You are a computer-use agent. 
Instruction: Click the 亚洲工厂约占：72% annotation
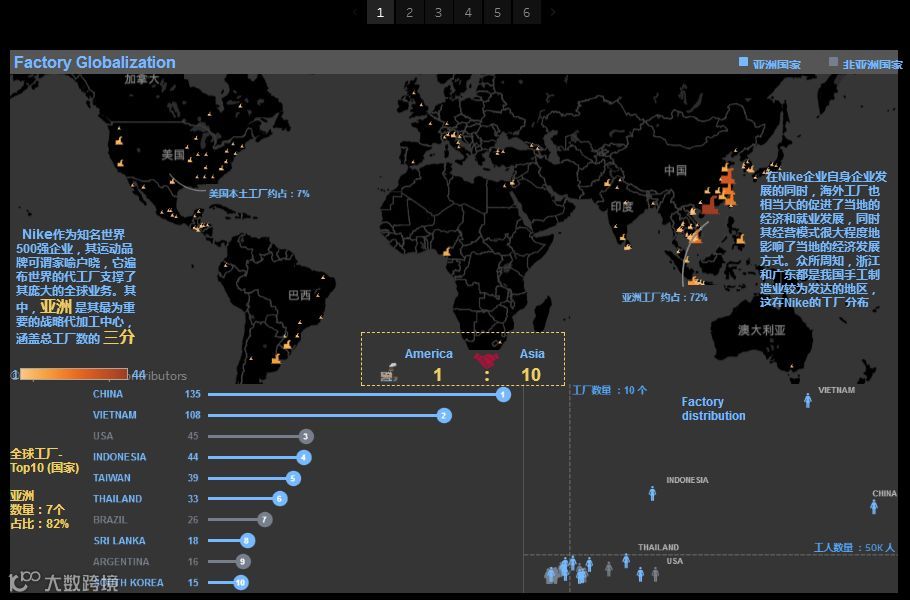point(665,297)
